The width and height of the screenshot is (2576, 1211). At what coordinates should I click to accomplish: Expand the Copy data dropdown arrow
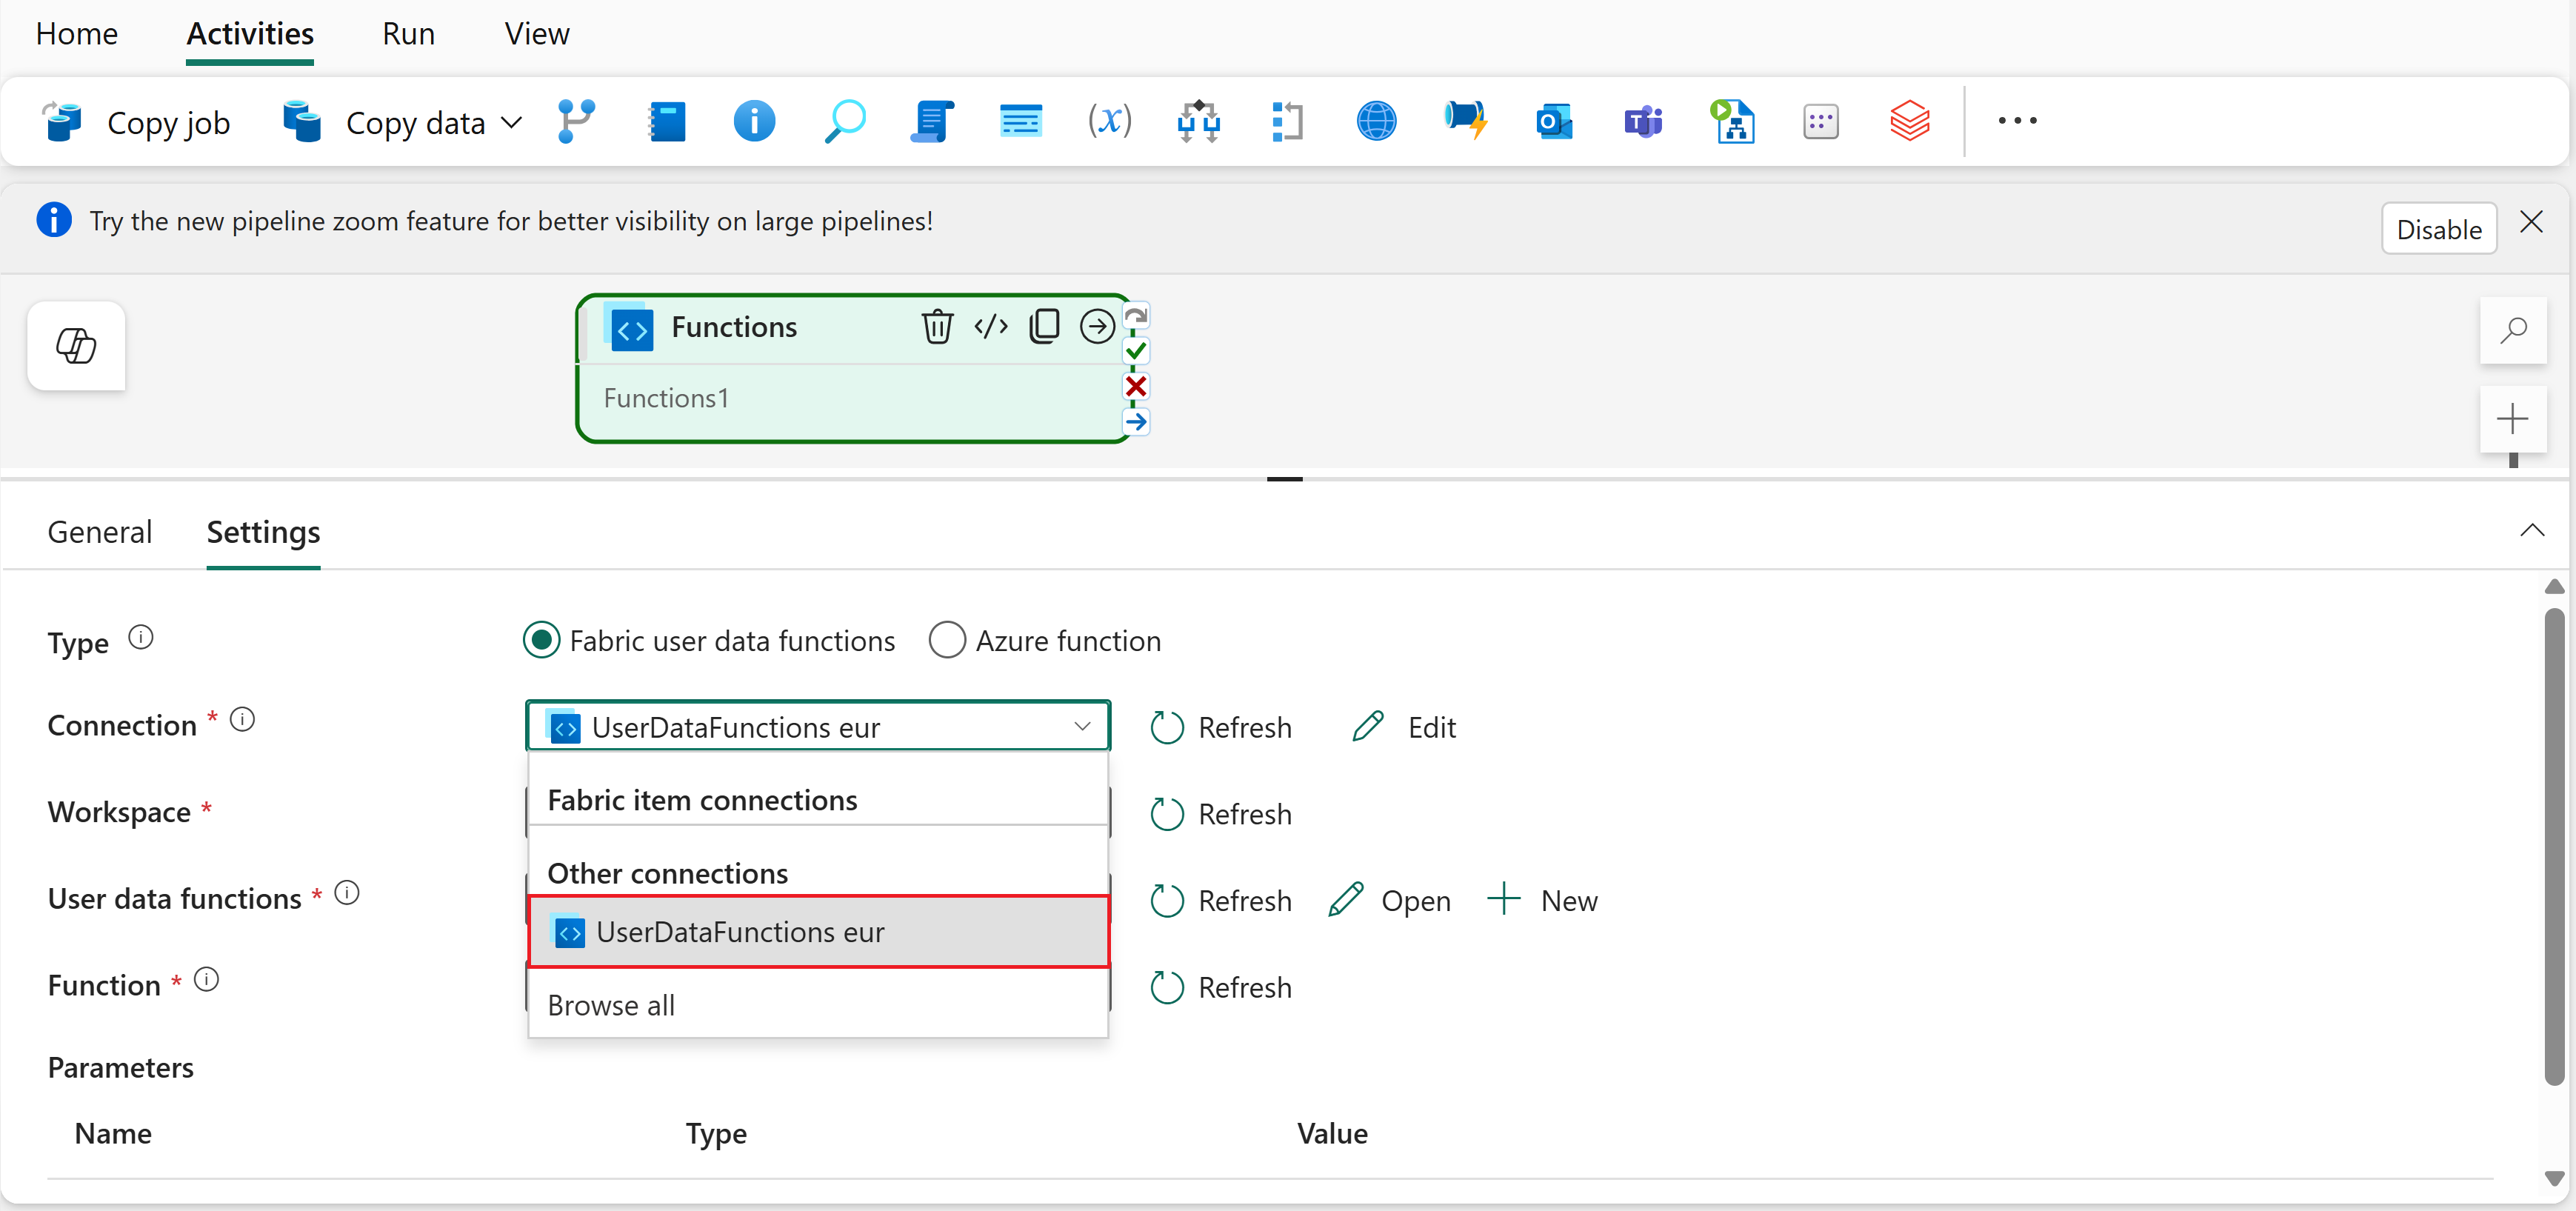(x=511, y=123)
